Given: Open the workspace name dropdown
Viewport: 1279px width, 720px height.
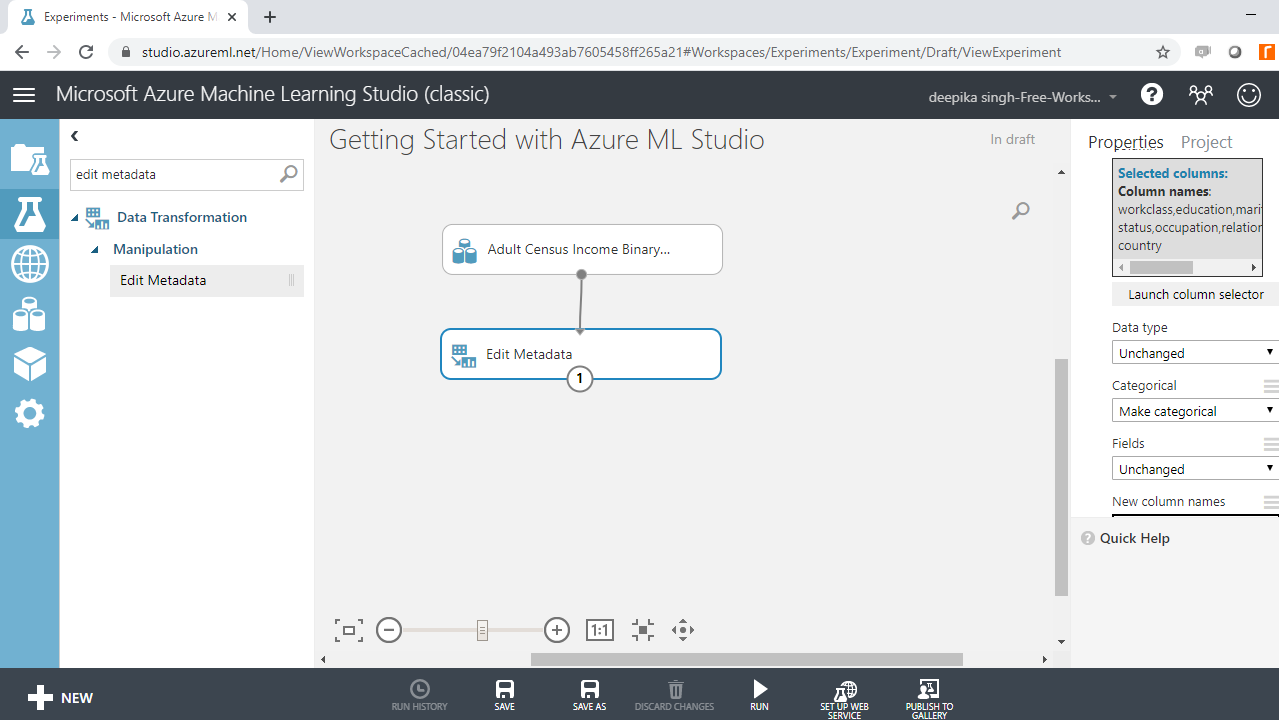Looking at the screenshot, I should coord(1024,97).
